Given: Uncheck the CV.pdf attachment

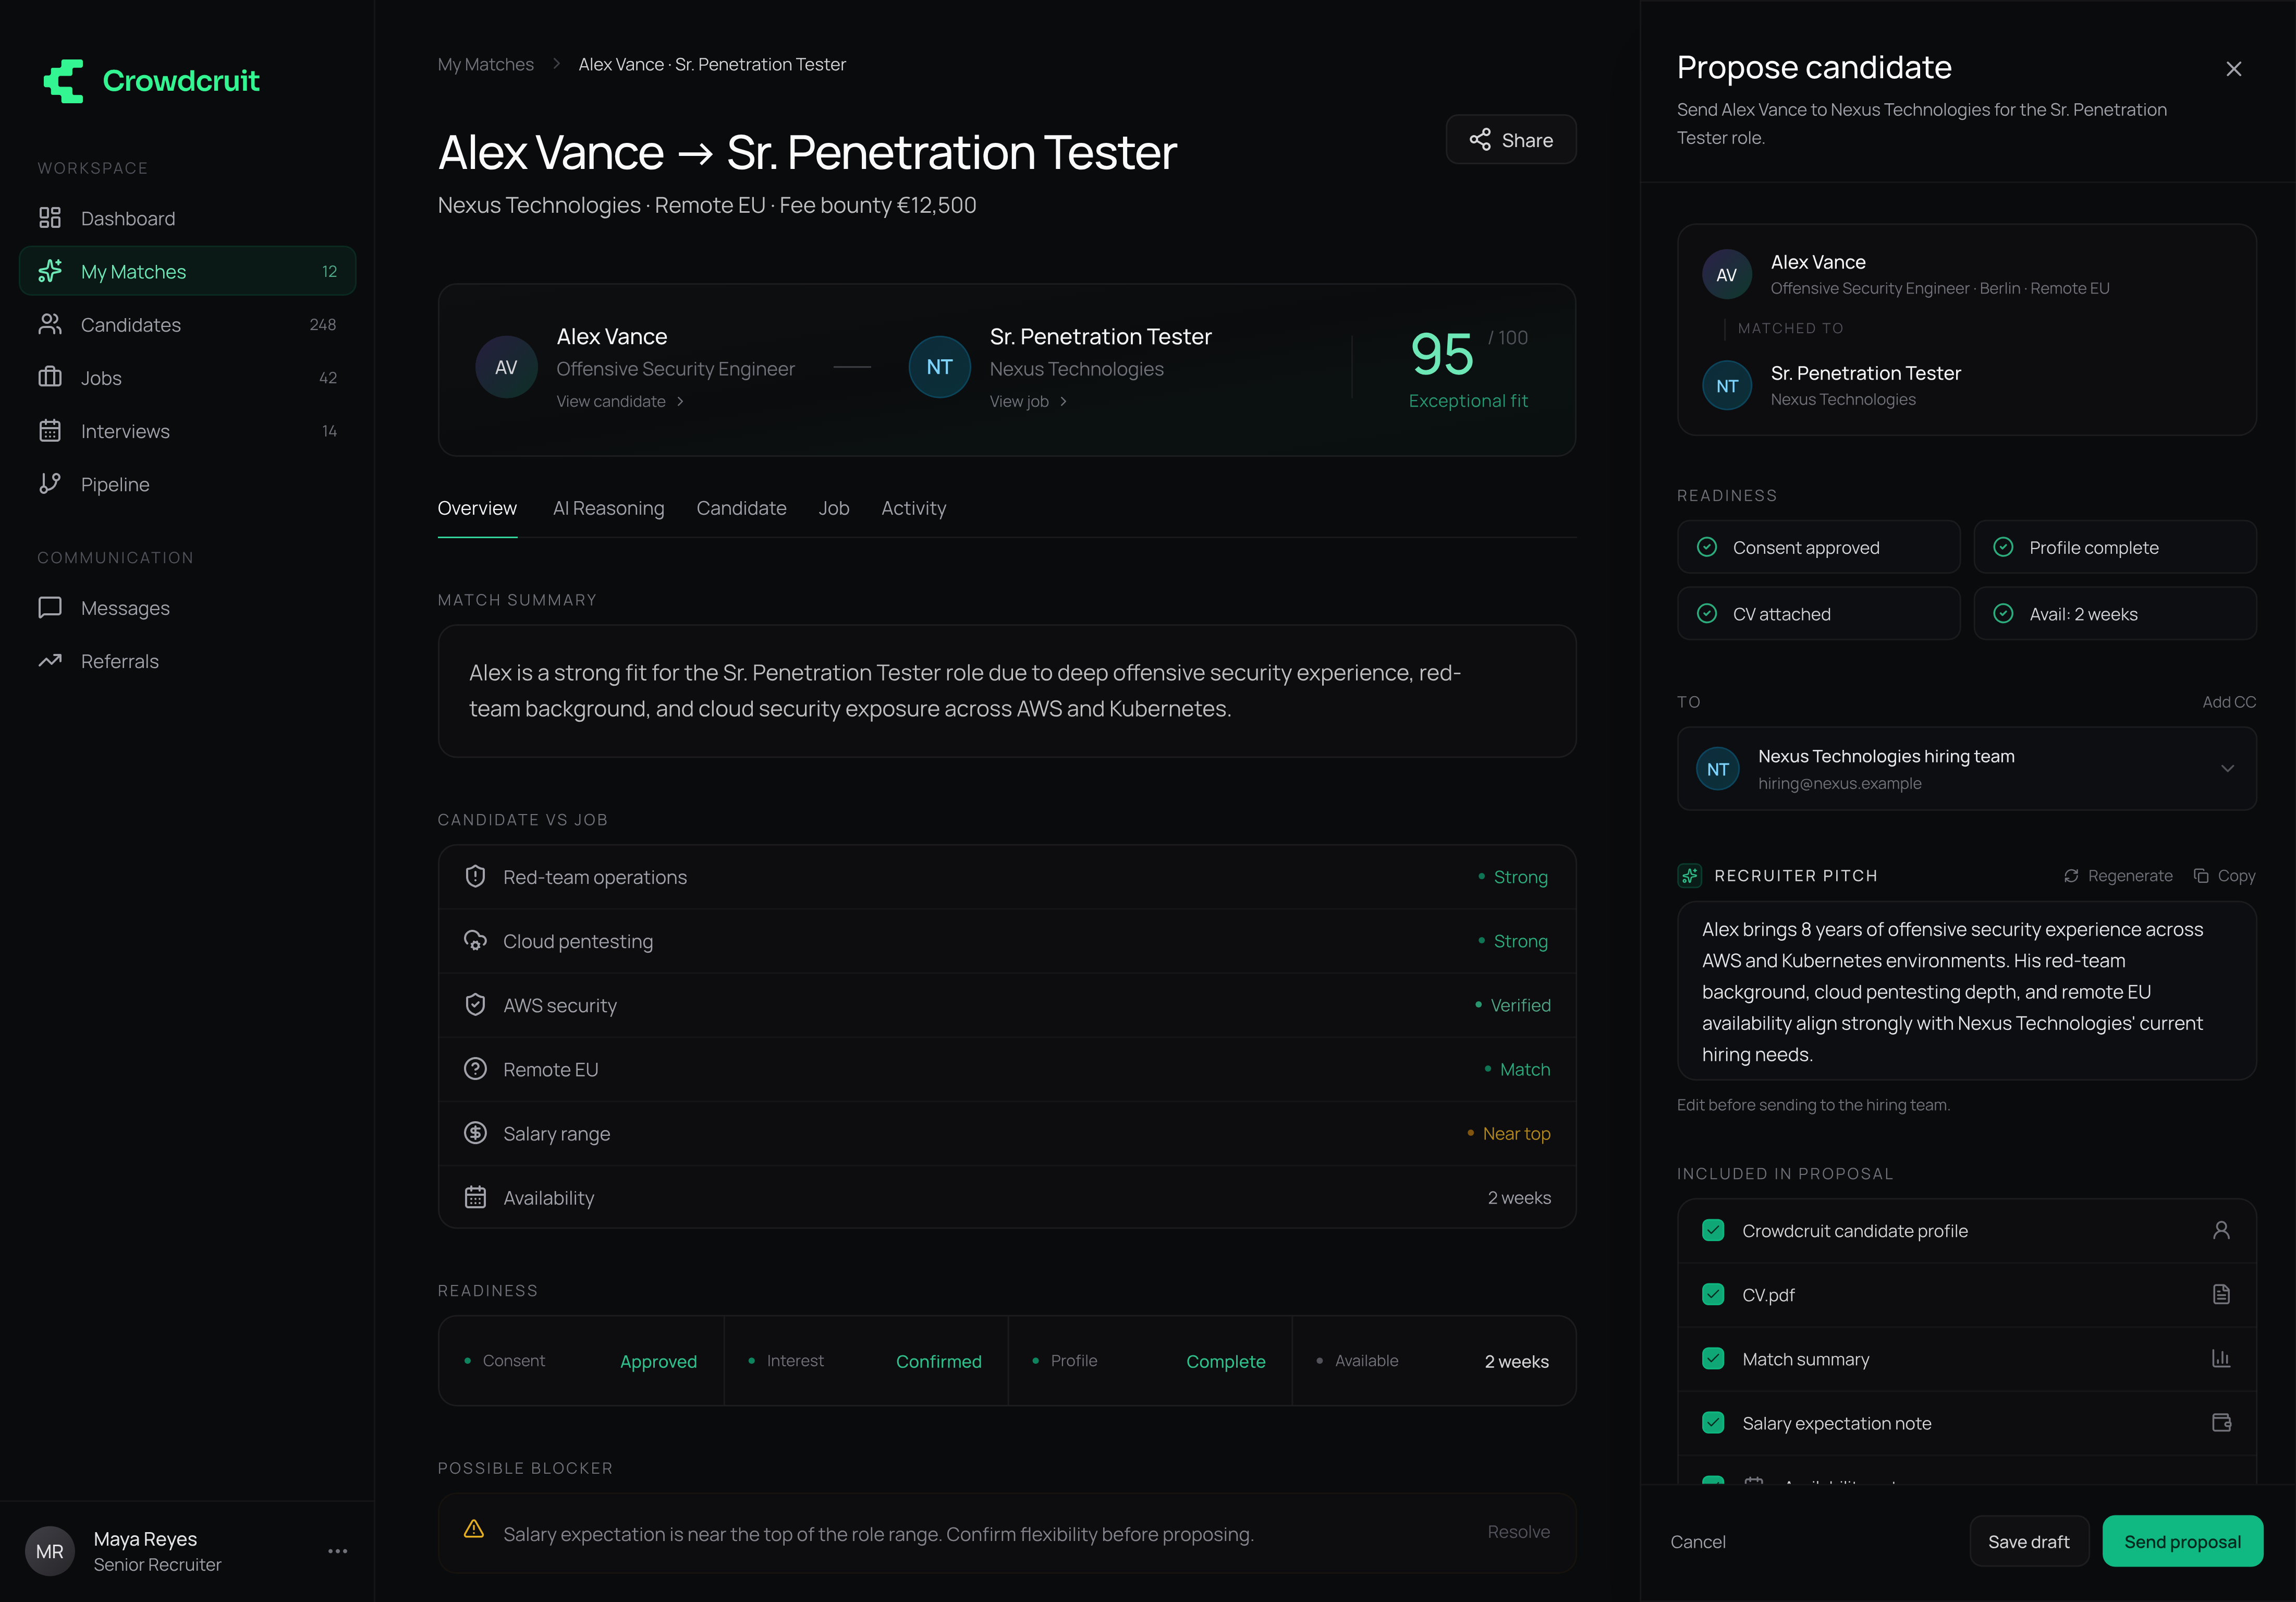Looking at the screenshot, I should pos(1713,1294).
